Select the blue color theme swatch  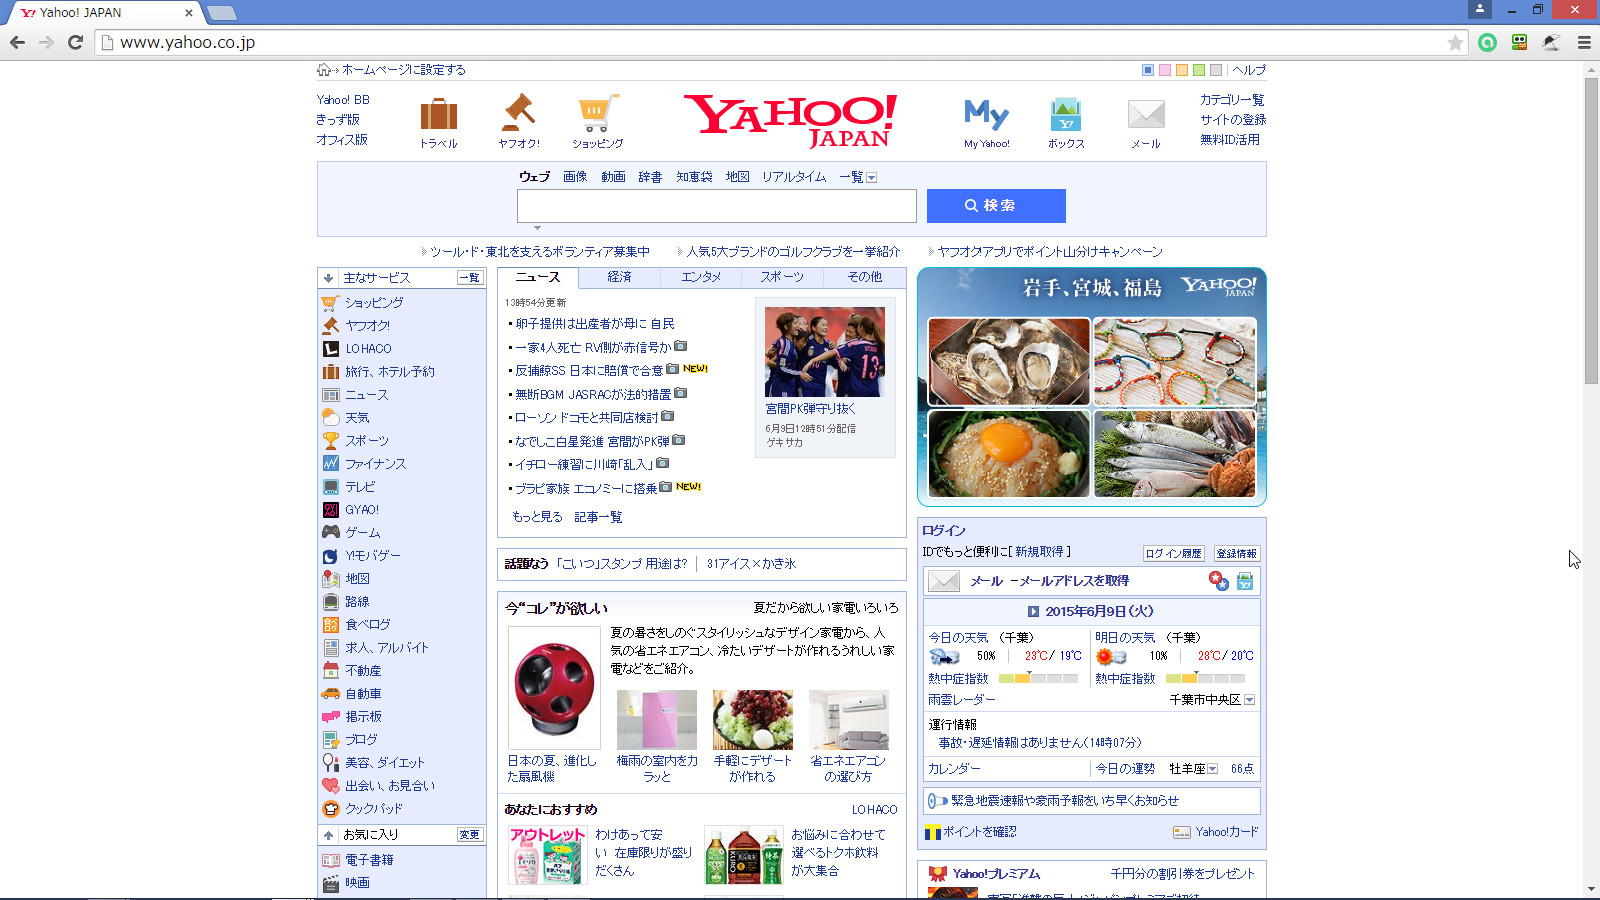pos(1148,70)
